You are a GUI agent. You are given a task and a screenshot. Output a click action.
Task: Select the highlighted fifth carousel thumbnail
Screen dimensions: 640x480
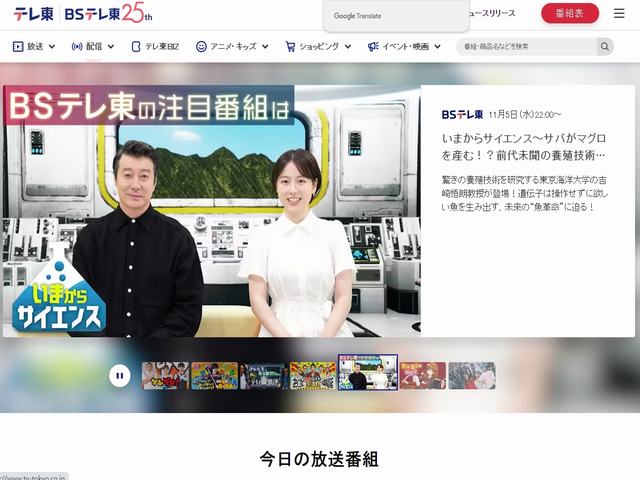(x=368, y=372)
